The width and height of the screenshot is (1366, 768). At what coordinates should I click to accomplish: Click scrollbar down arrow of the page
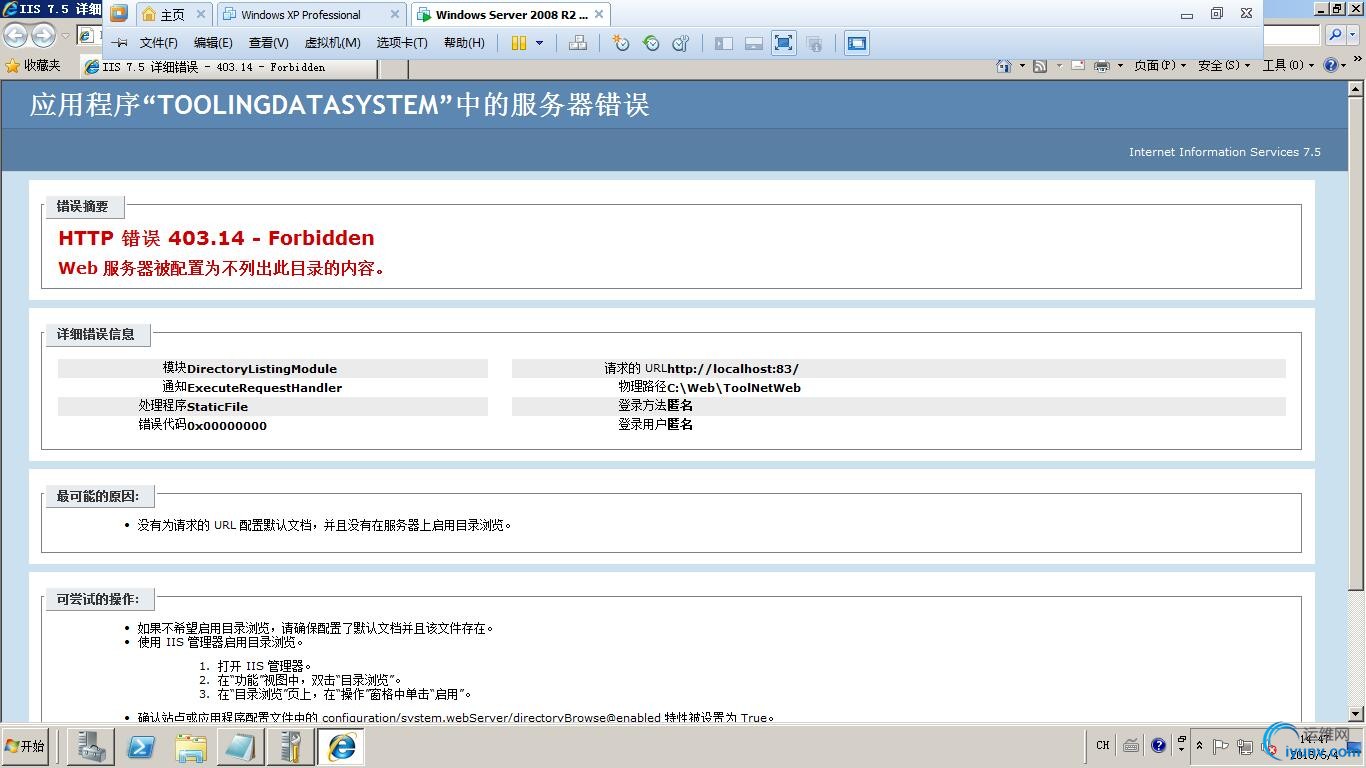click(1356, 714)
